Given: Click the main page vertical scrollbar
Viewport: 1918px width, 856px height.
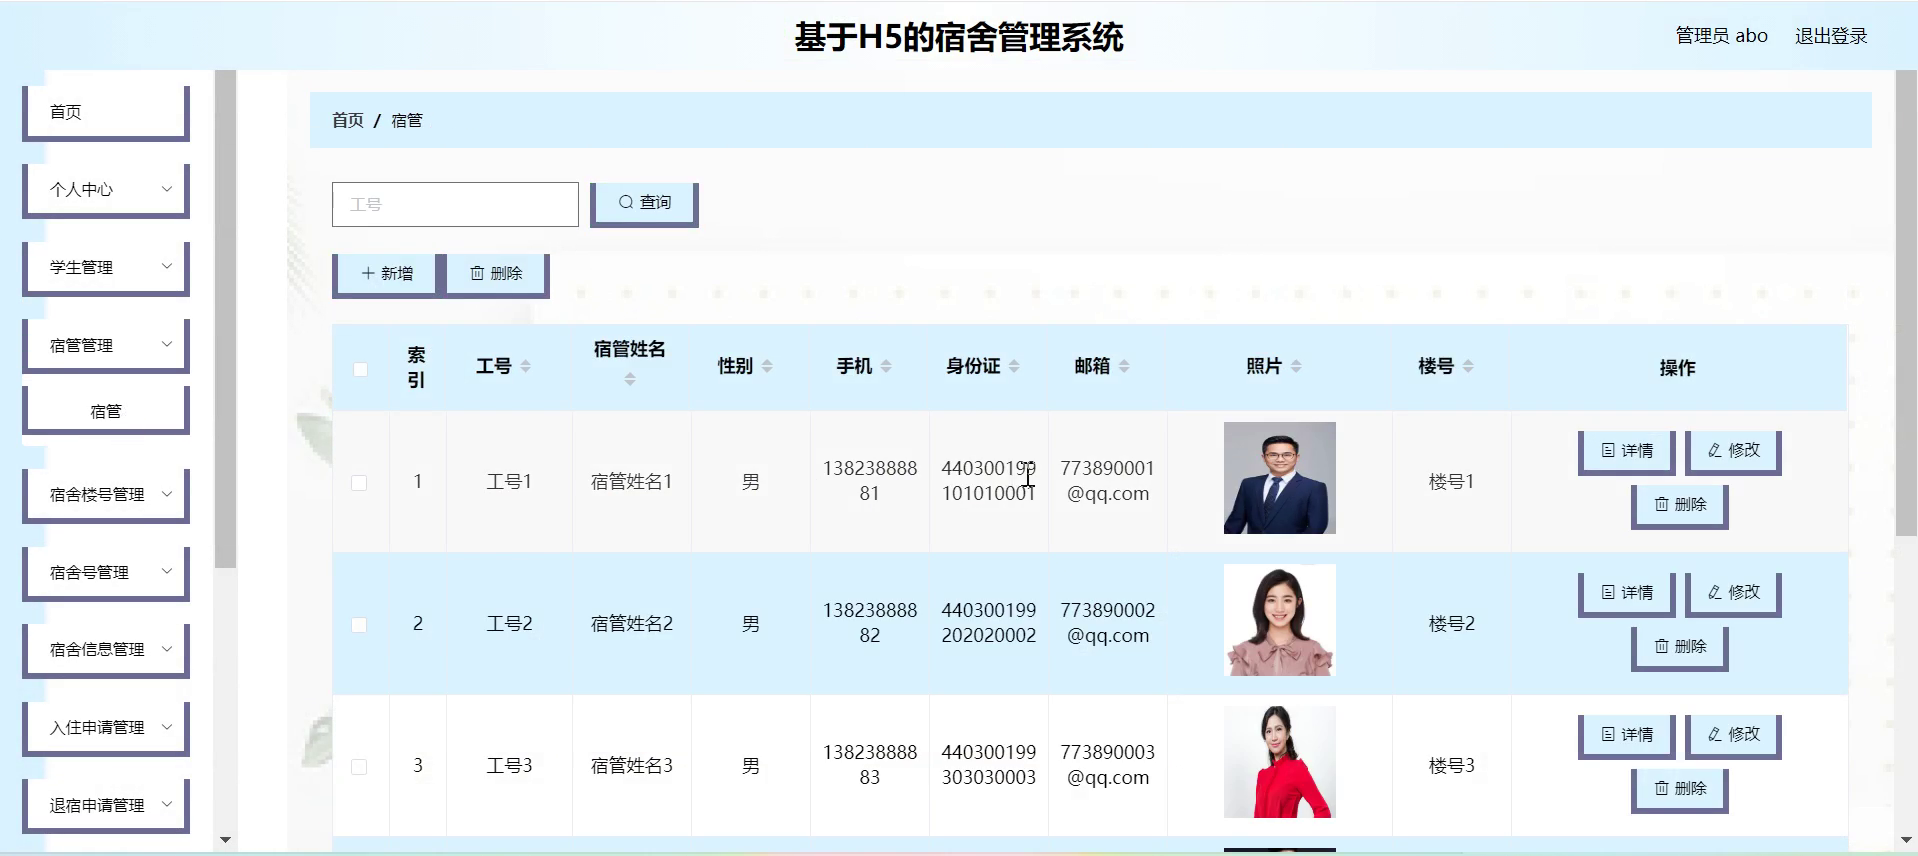Looking at the screenshot, I should pos(1906,303).
